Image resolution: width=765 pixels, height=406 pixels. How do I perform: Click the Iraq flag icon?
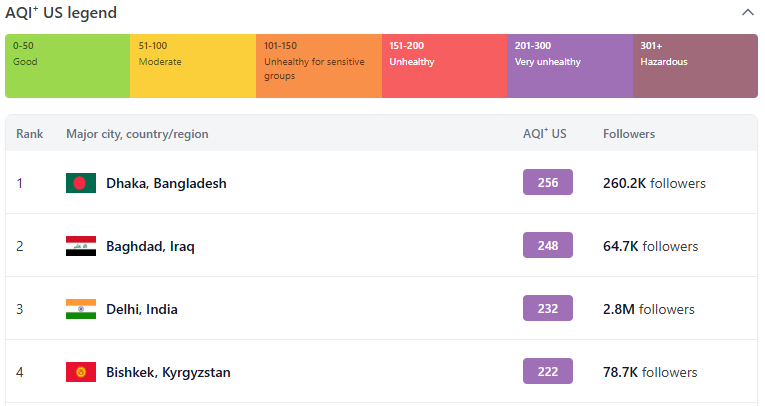81,246
